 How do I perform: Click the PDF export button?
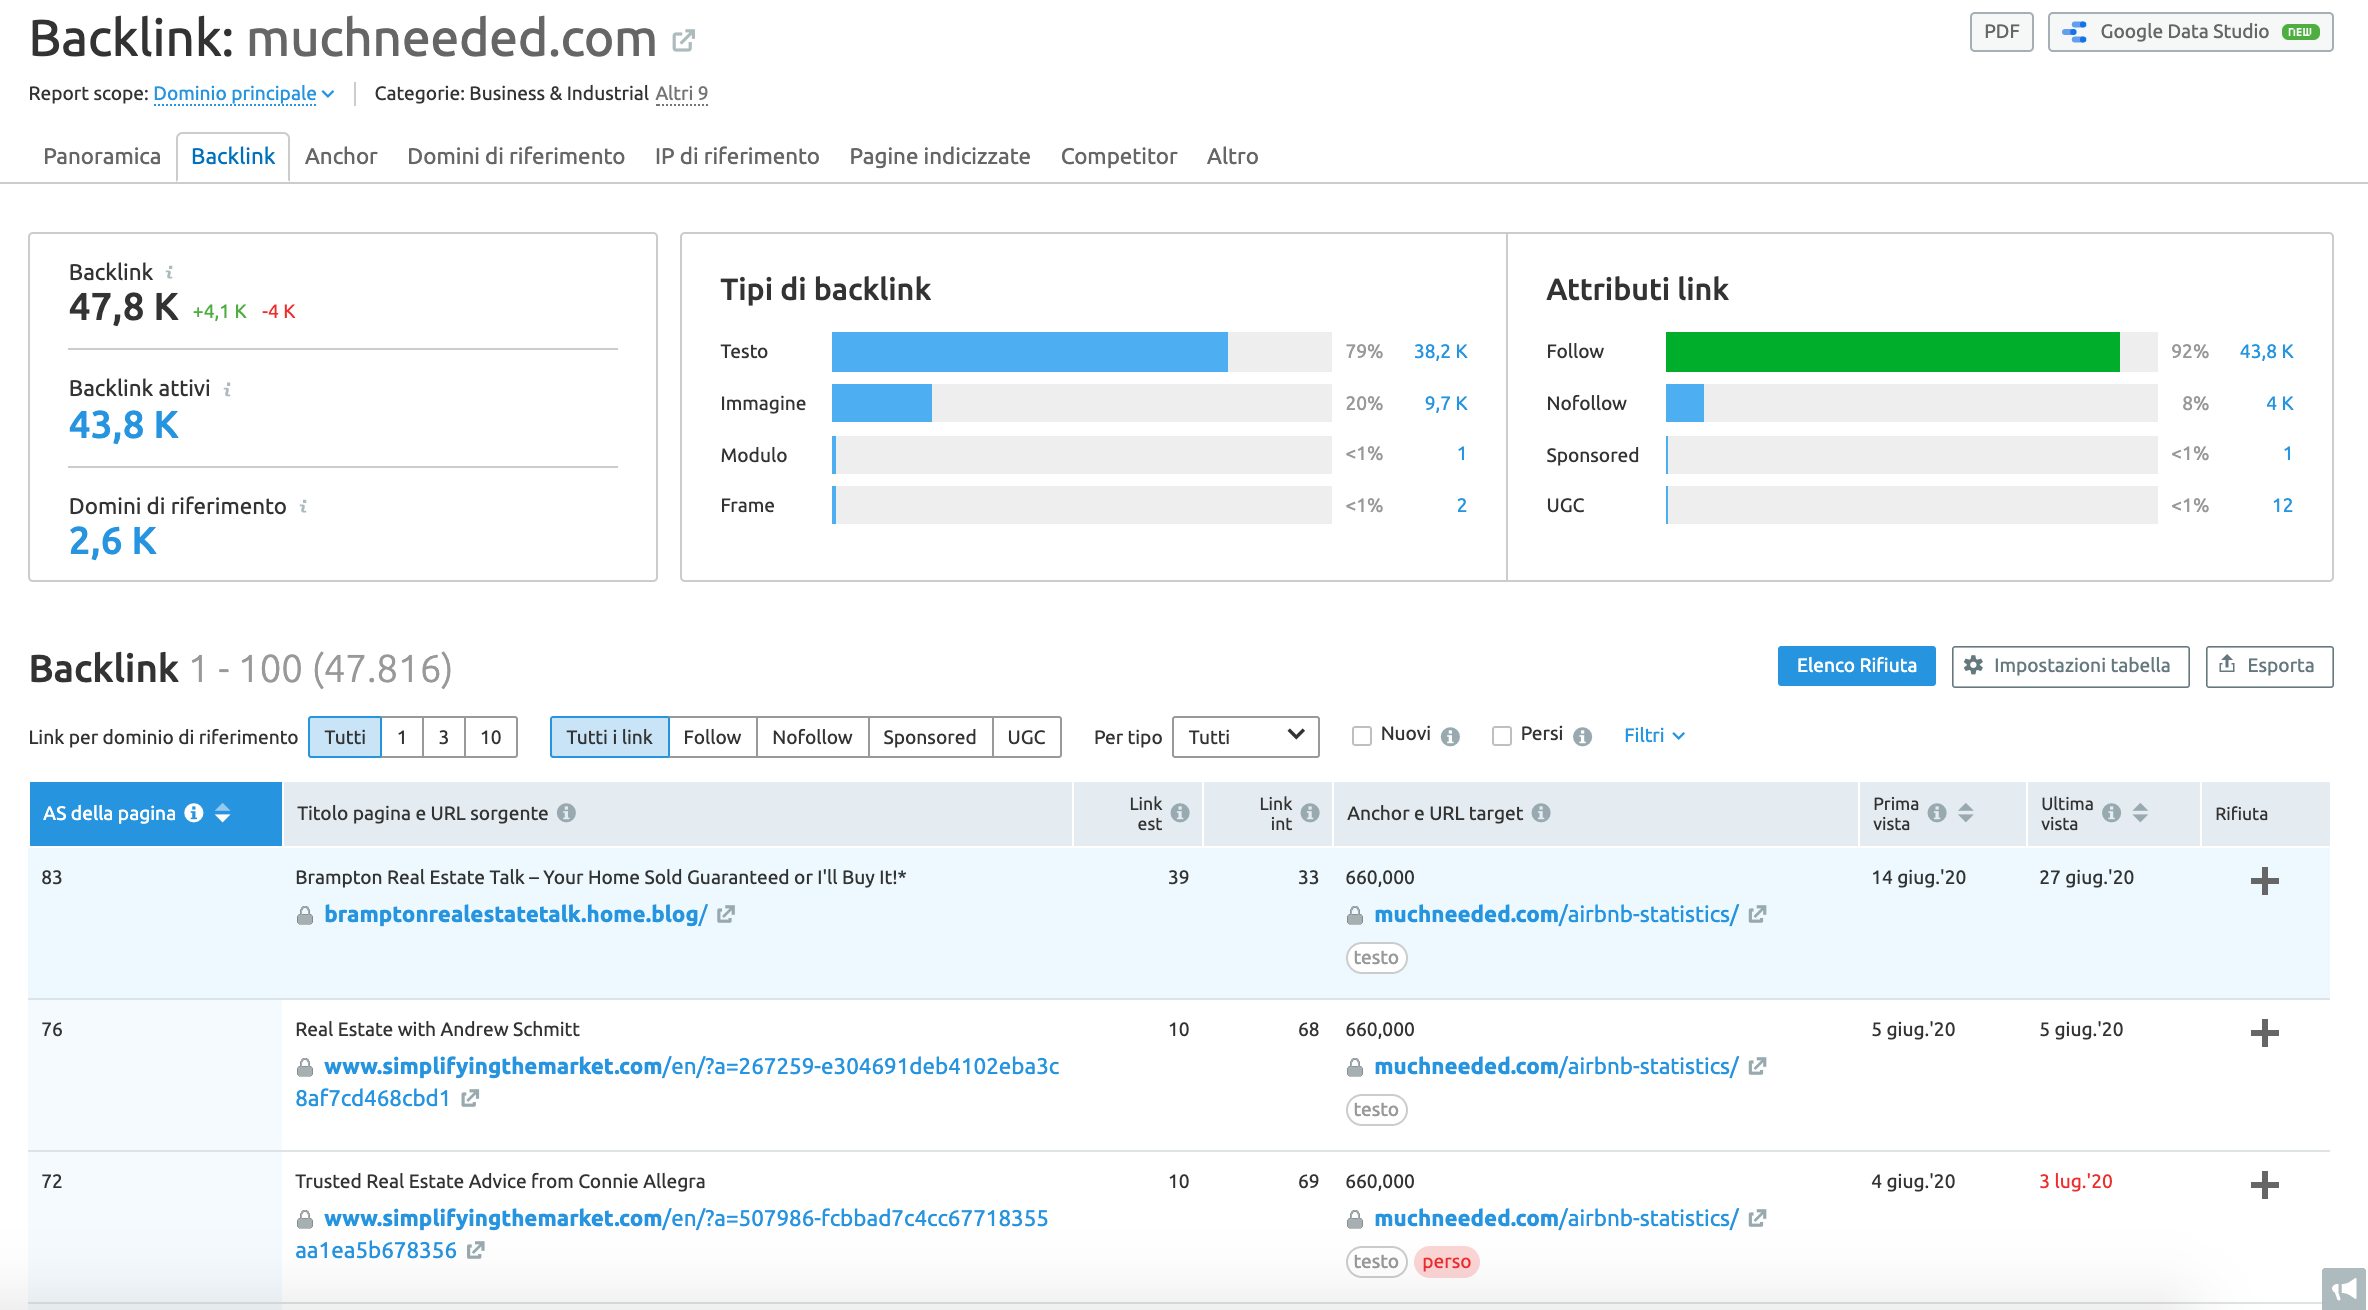(x=2002, y=32)
